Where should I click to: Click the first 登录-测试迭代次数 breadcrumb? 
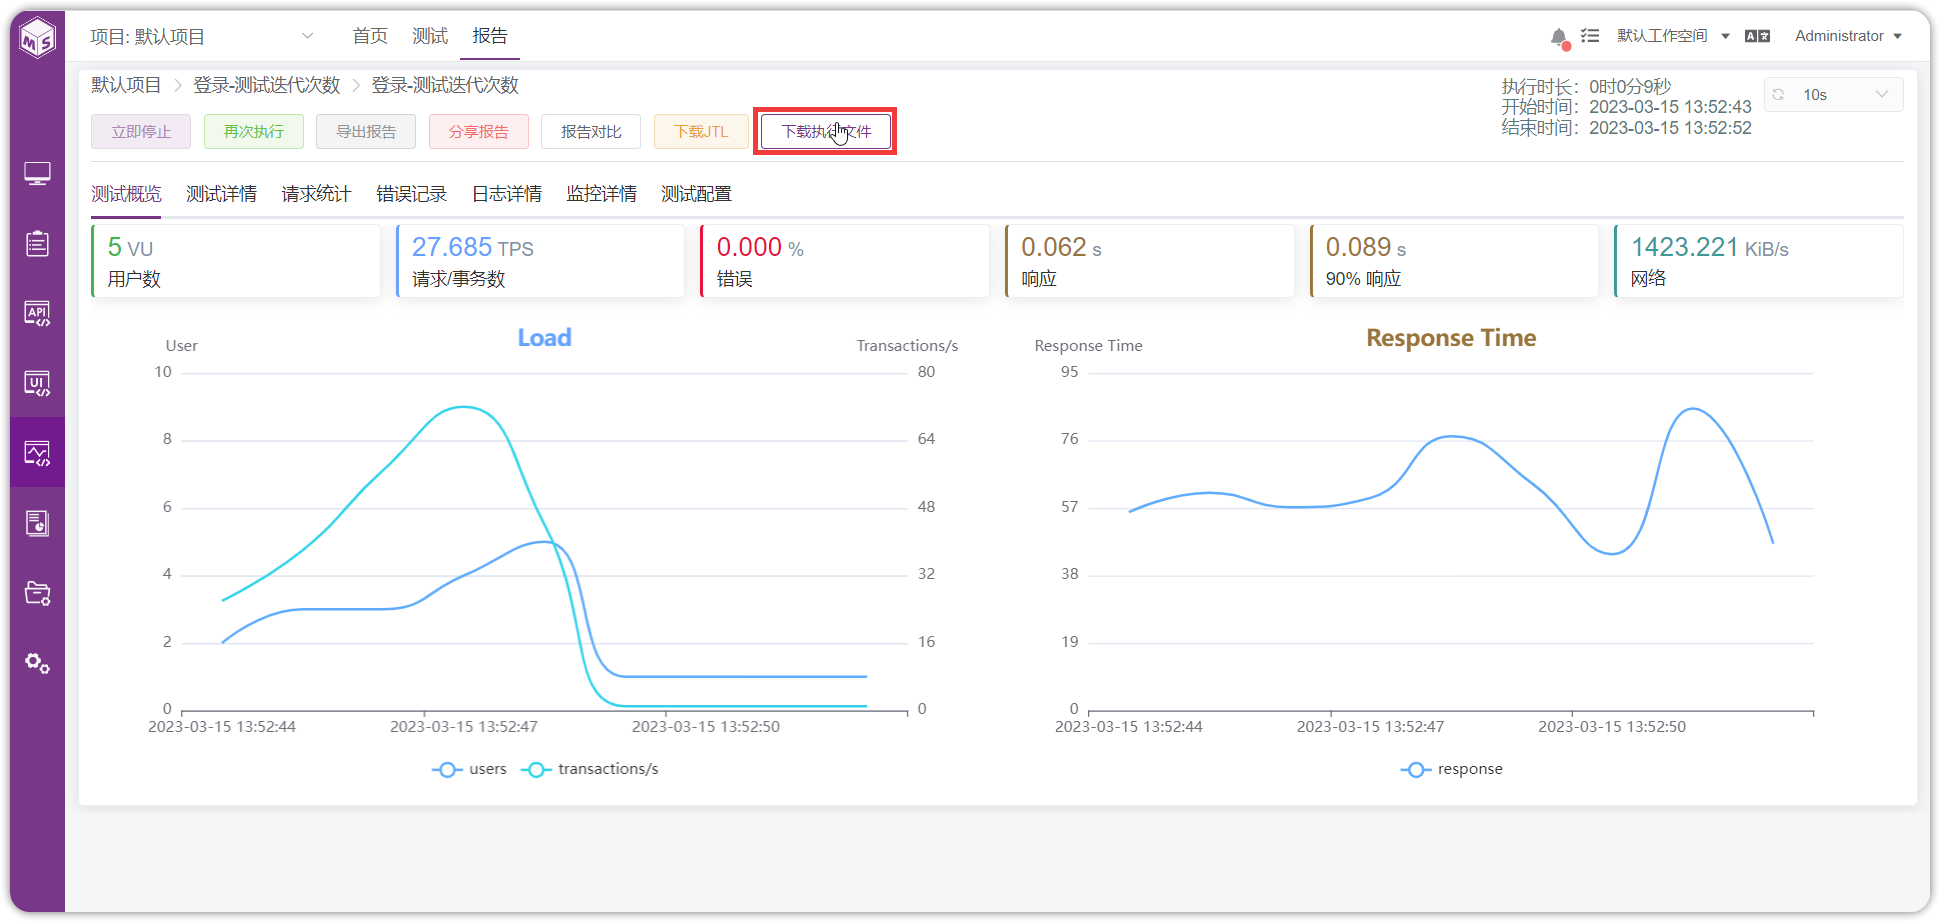pos(267,85)
